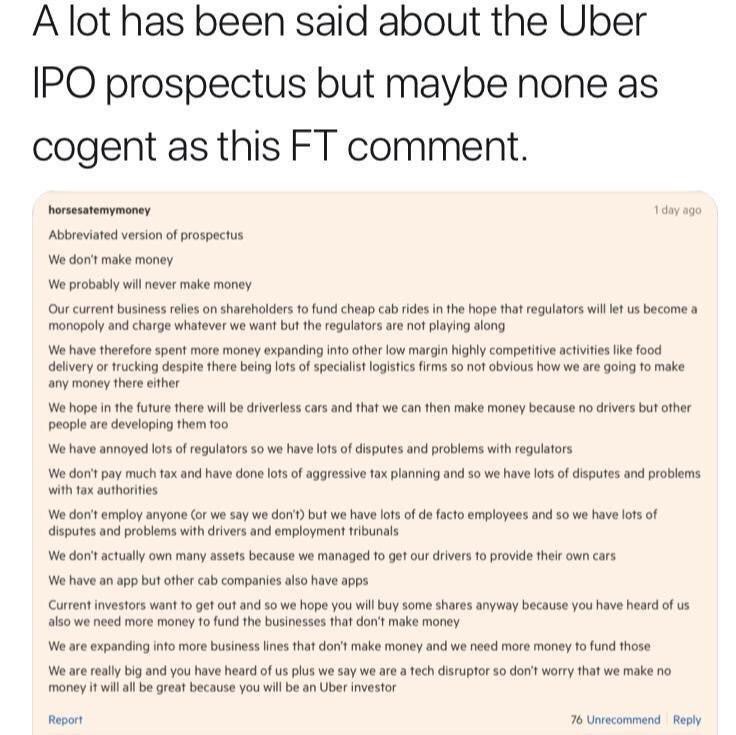Click line about expanding into more business lines
Viewport: 736px width, 735px height.
pyautogui.click(x=349, y=646)
